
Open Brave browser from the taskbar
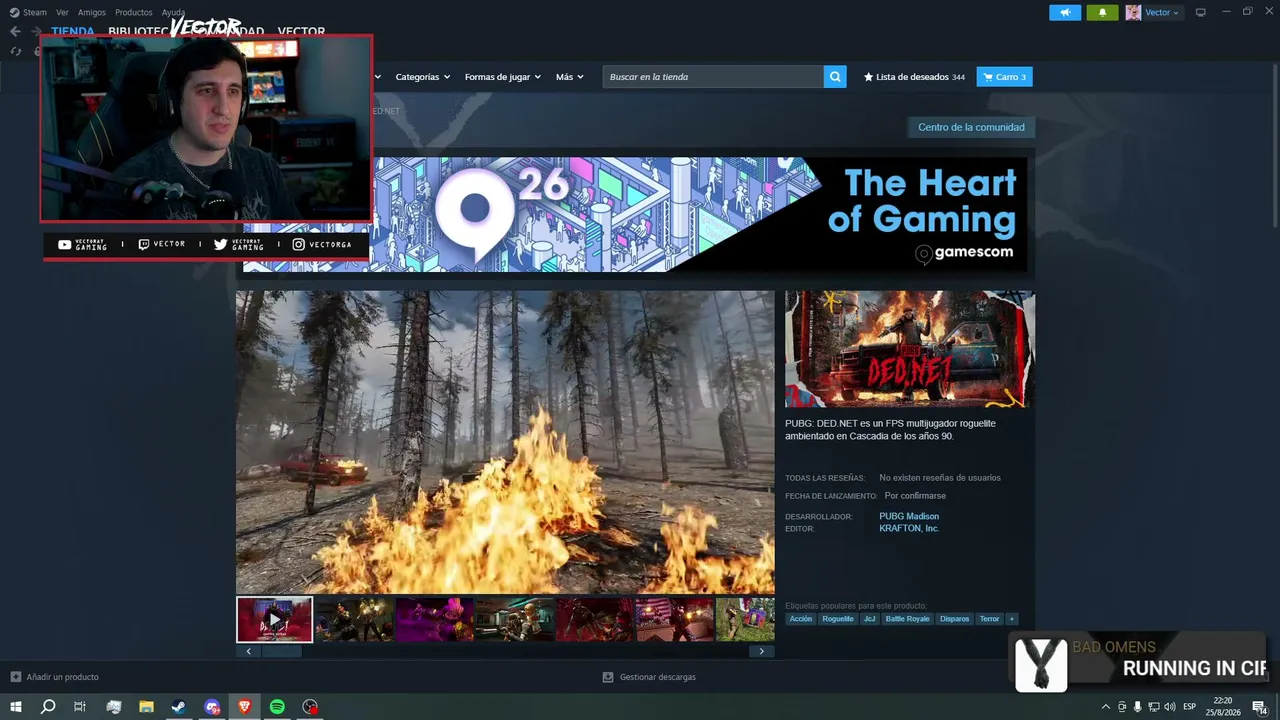point(244,707)
